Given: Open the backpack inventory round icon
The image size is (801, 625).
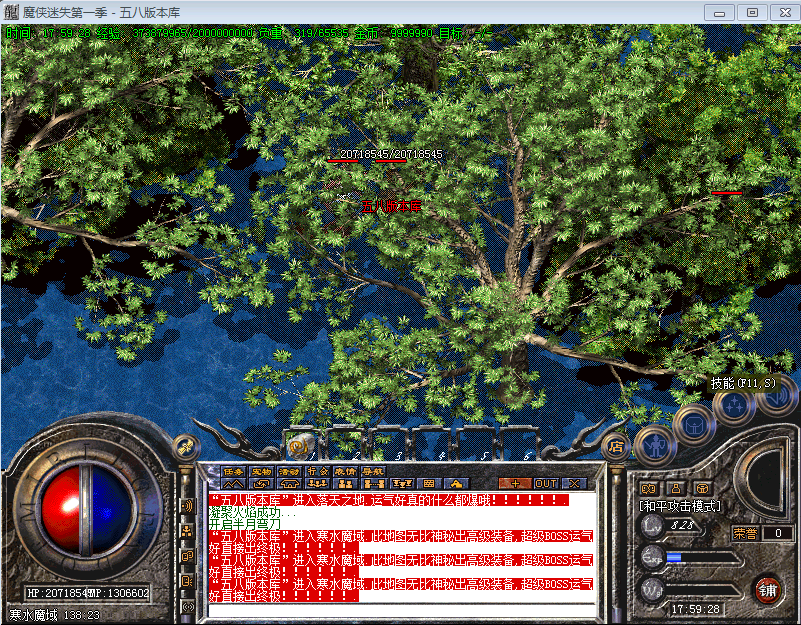Looking at the screenshot, I should [693, 426].
